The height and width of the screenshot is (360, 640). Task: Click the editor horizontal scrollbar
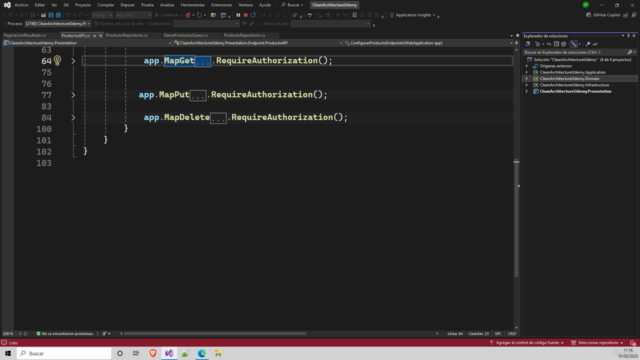pyautogui.click(x=215, y=333)
